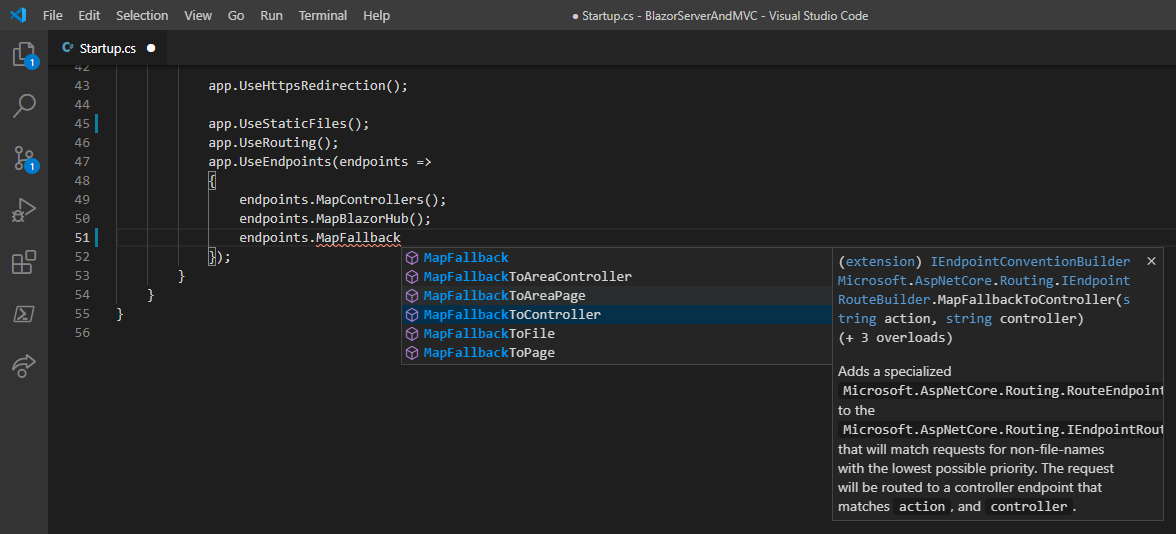
Task: Click the method icon beside MapFallbackToAreaController
Action: tap(412, 277)
